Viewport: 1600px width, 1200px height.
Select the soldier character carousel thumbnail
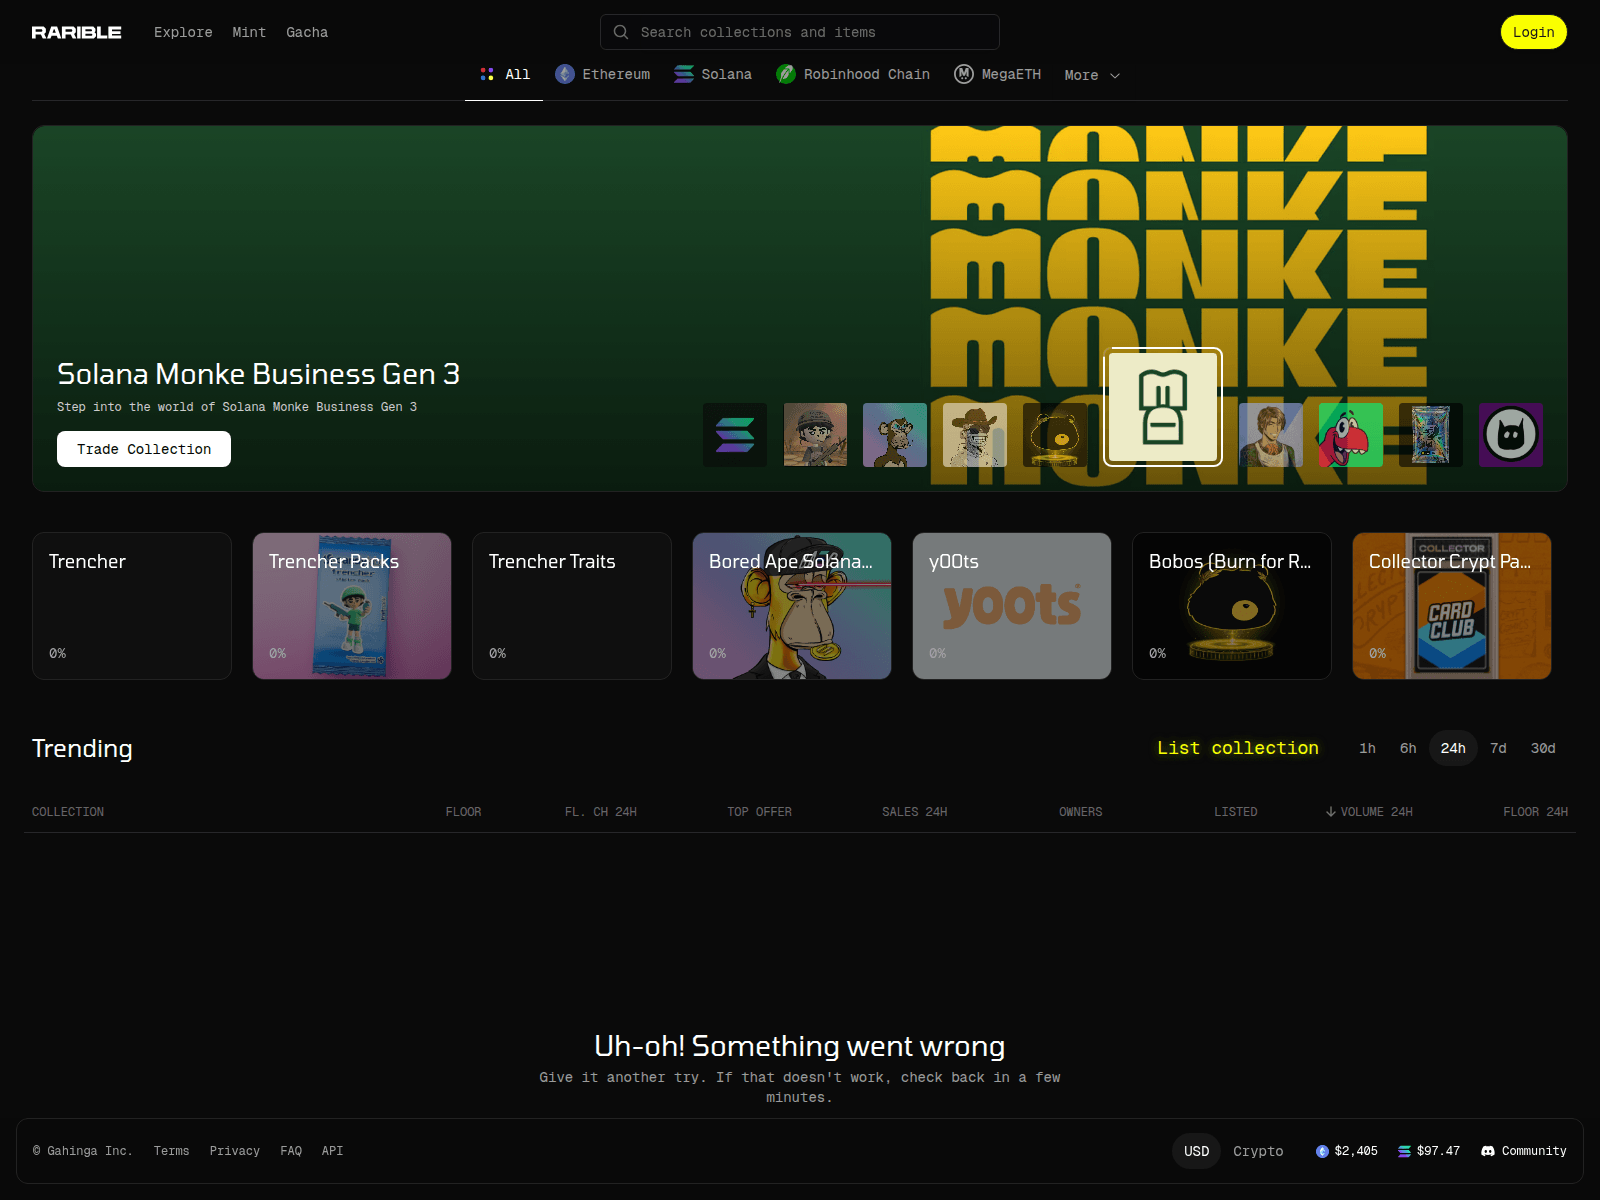[x=815, y=435]
